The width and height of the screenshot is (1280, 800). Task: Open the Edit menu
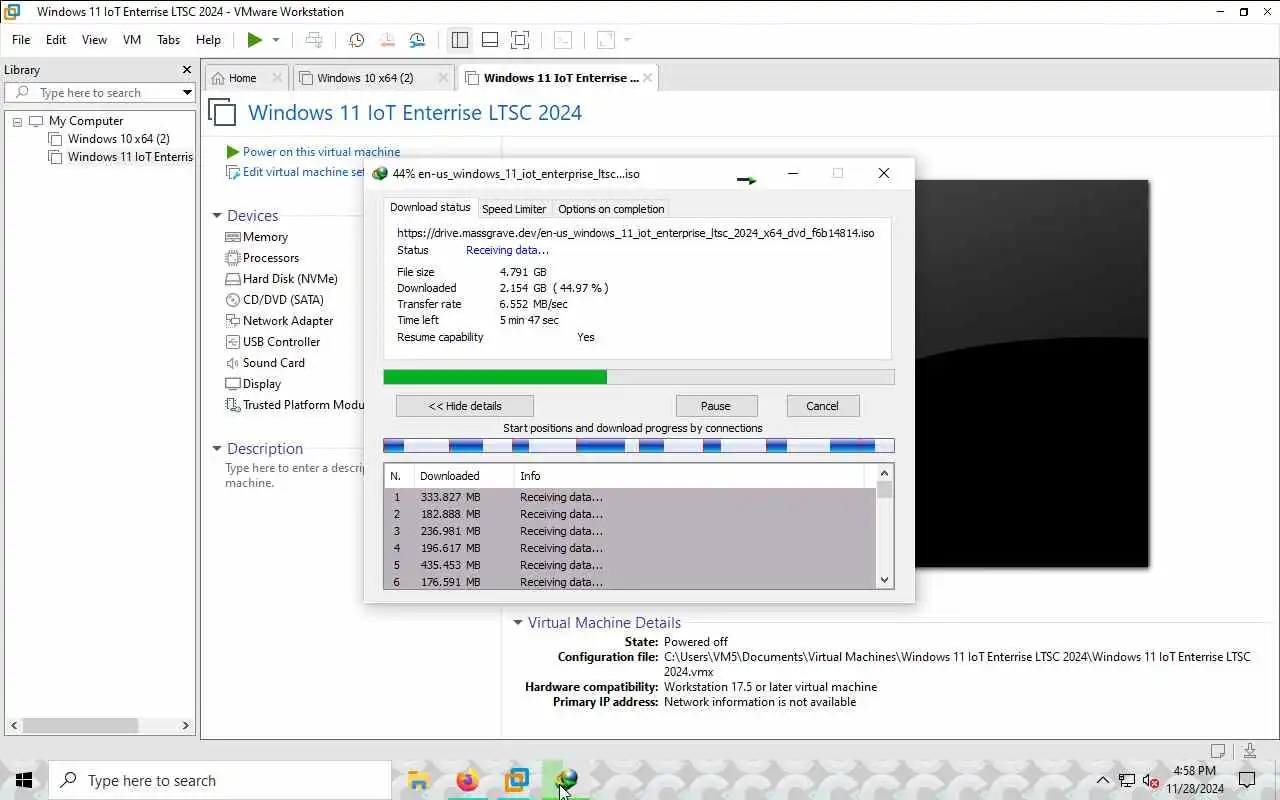[56, 40]
